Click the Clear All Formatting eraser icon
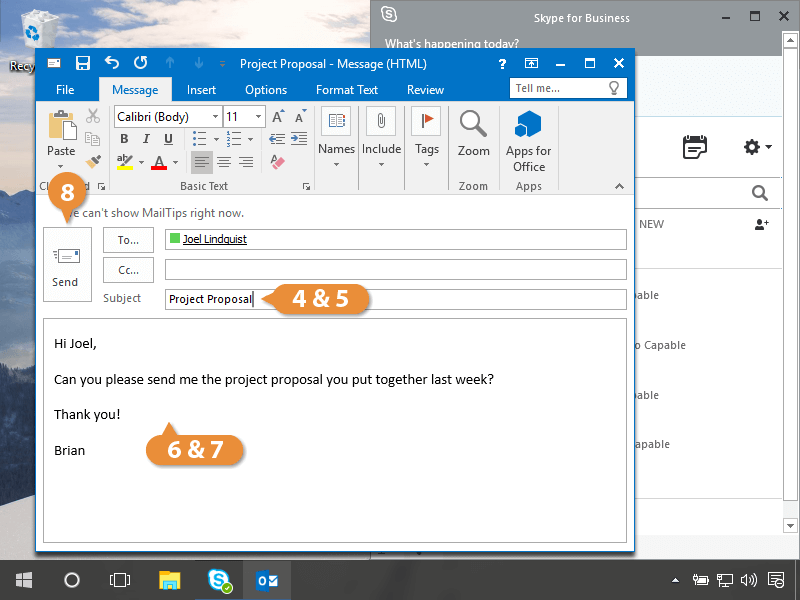 pos(278,162)
